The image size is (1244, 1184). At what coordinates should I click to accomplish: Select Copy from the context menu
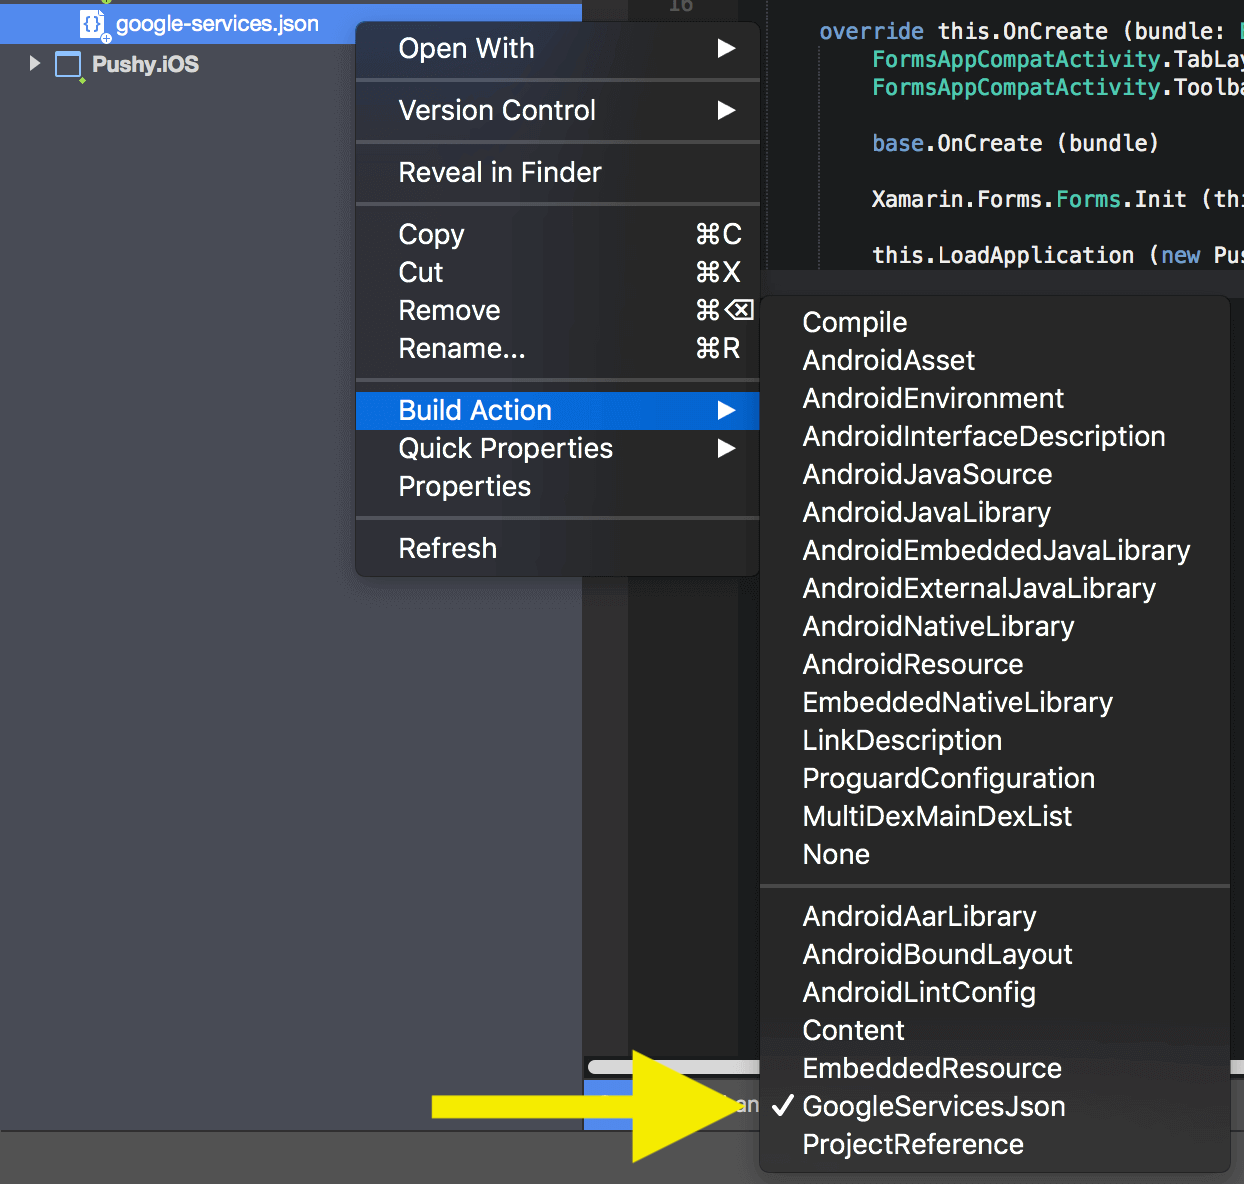(432, 234)
